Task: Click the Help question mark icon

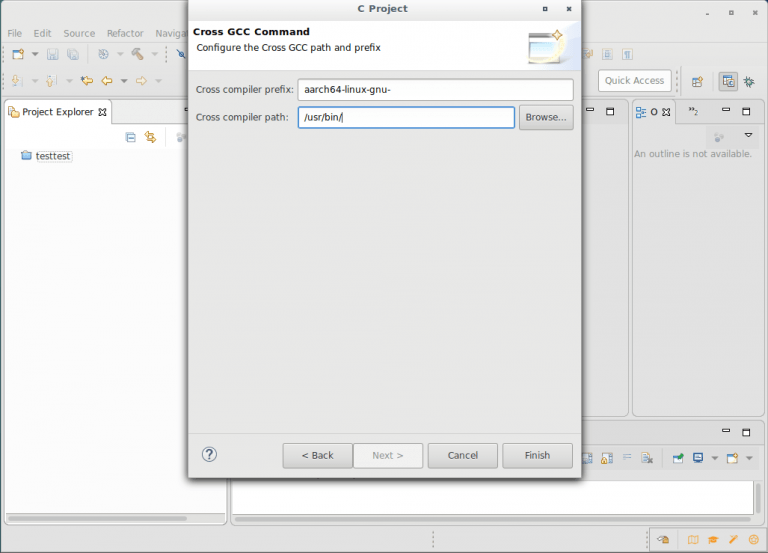Action: (209, 455)
